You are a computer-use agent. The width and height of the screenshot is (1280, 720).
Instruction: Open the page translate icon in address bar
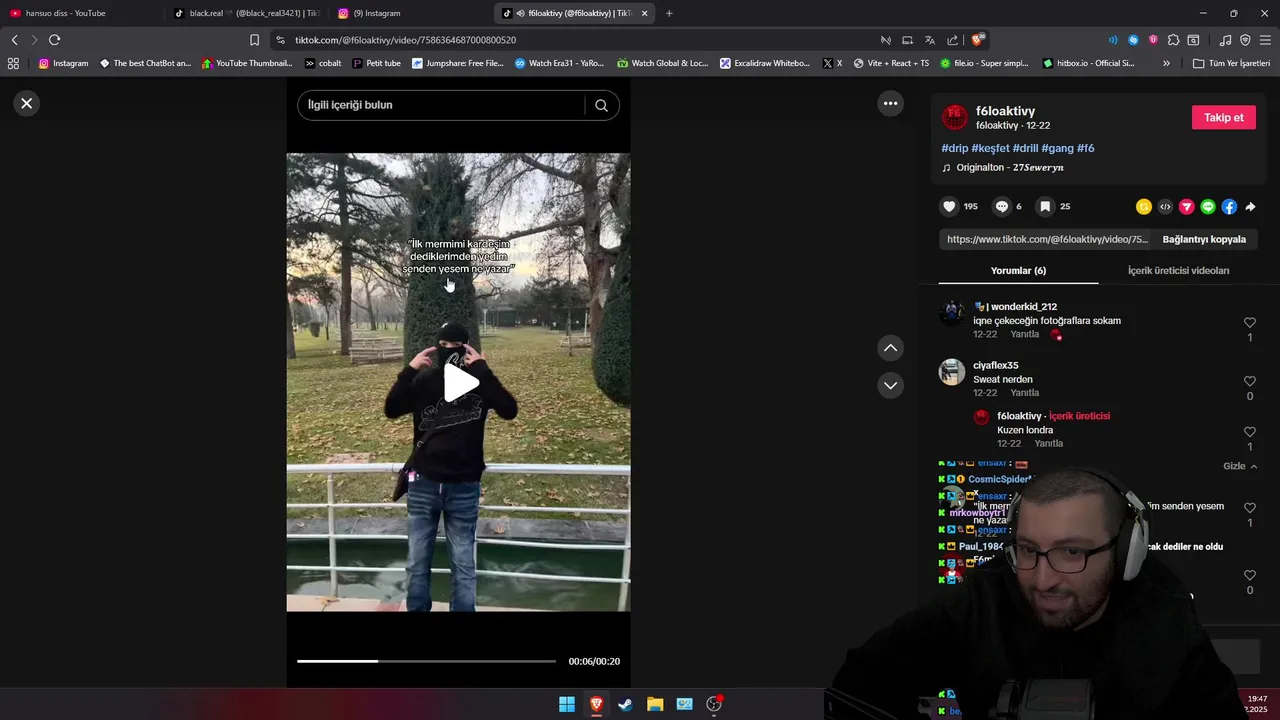(929, 40)
